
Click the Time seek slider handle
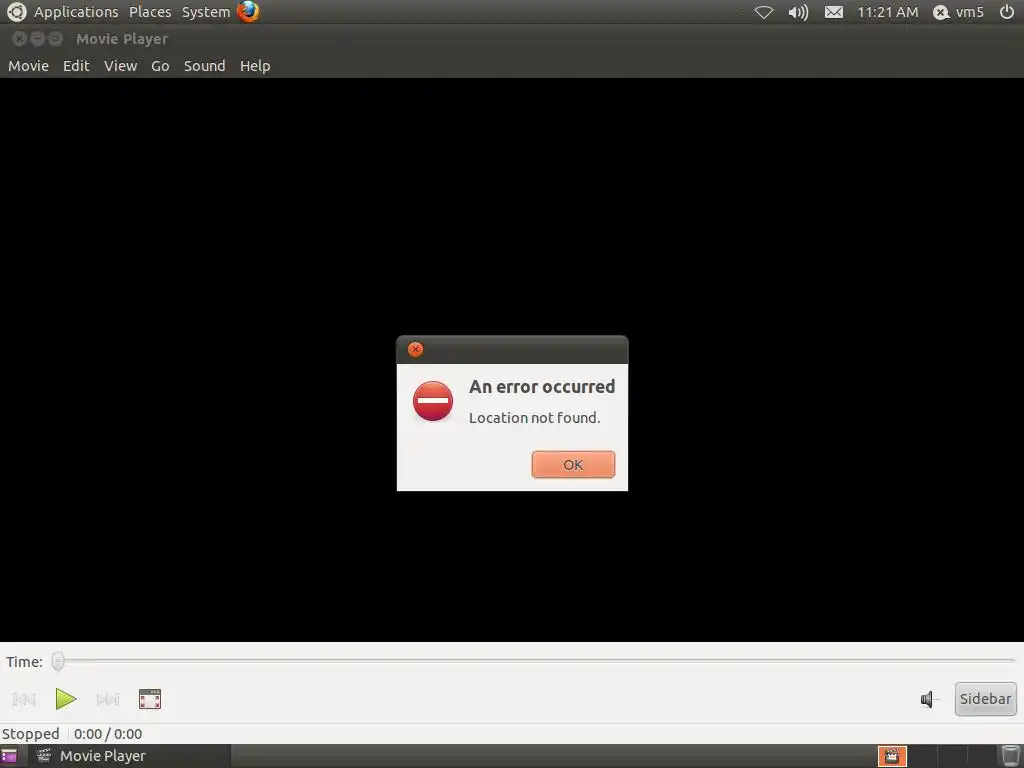(x=58, y=661)
